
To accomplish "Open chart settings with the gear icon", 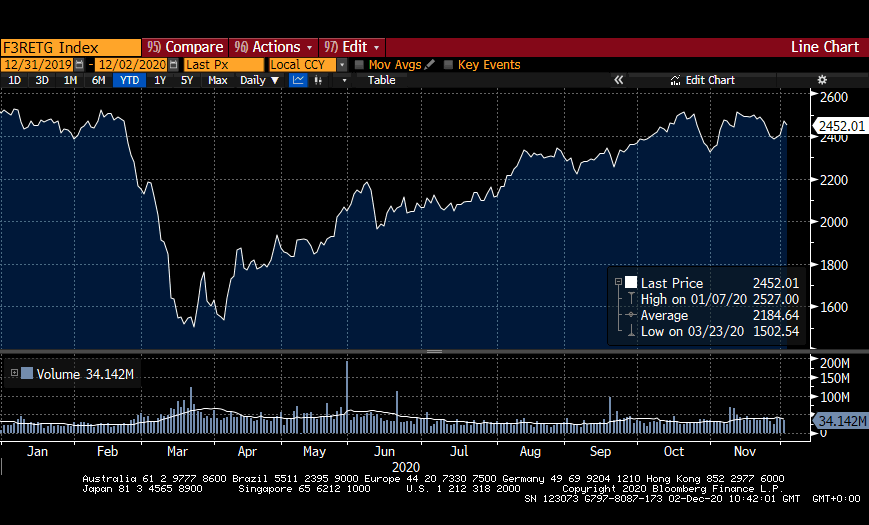I will [x=822, y=80].
